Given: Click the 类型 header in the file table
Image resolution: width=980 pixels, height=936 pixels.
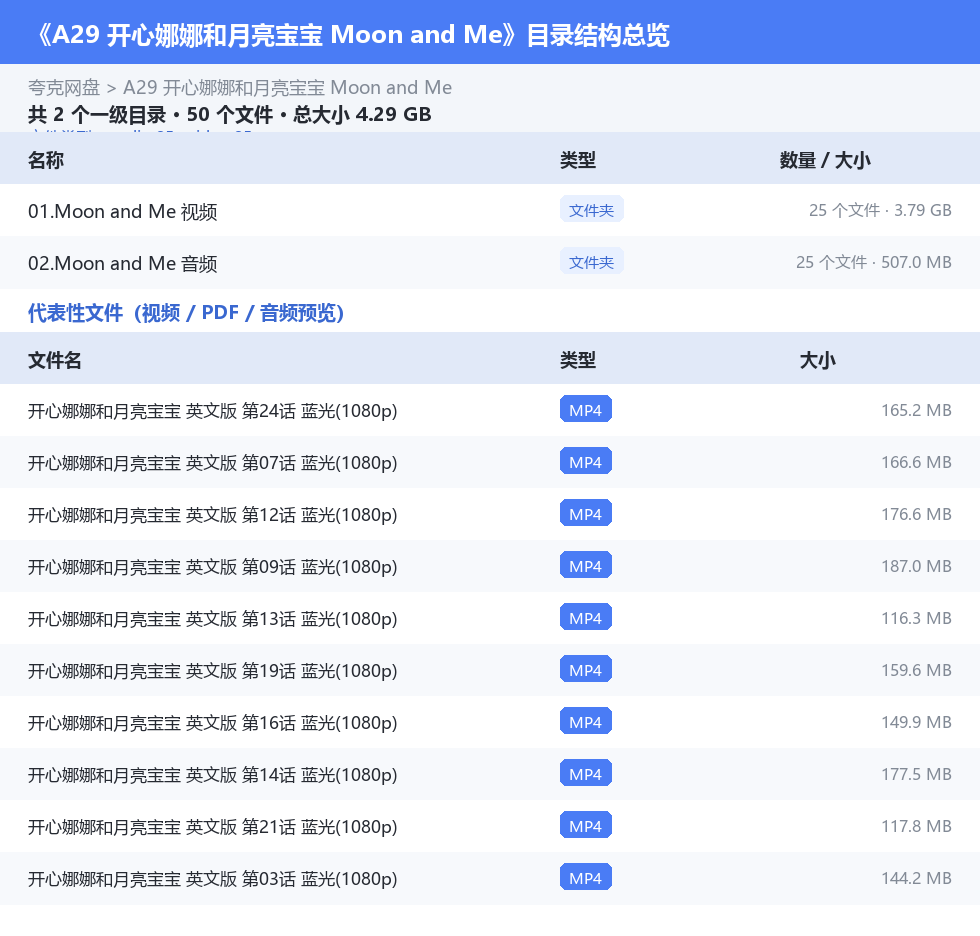Looking at the screenshot, I should pyautogui.click(x=578, y=361).
